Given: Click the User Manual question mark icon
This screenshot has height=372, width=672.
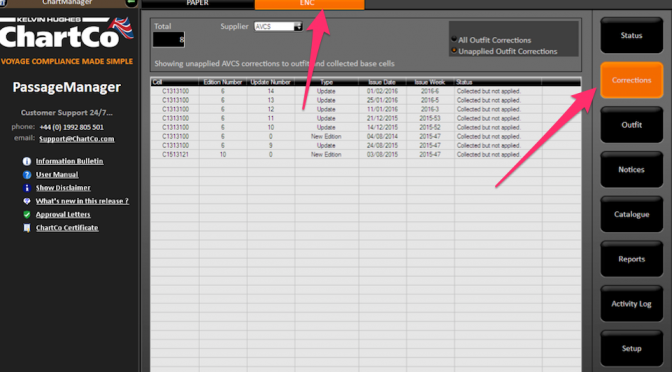Looking at the screenshot, I should pos(27,175).
